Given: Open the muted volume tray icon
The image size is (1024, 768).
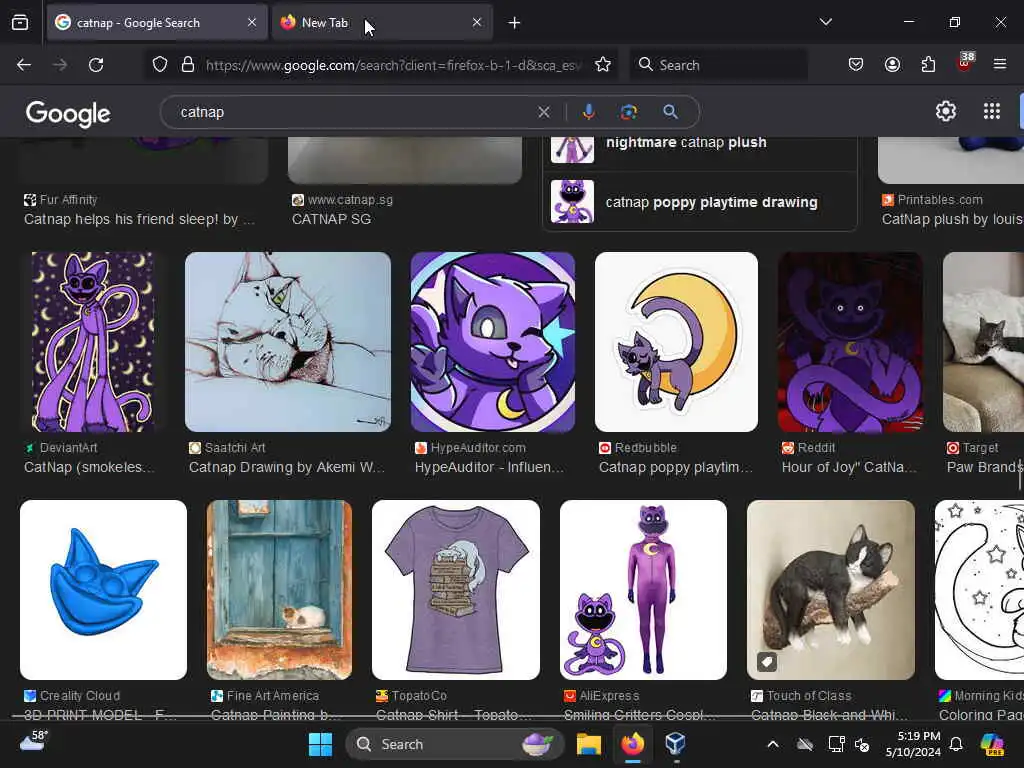Looking at the screenshot, I should tap(863, 744).
